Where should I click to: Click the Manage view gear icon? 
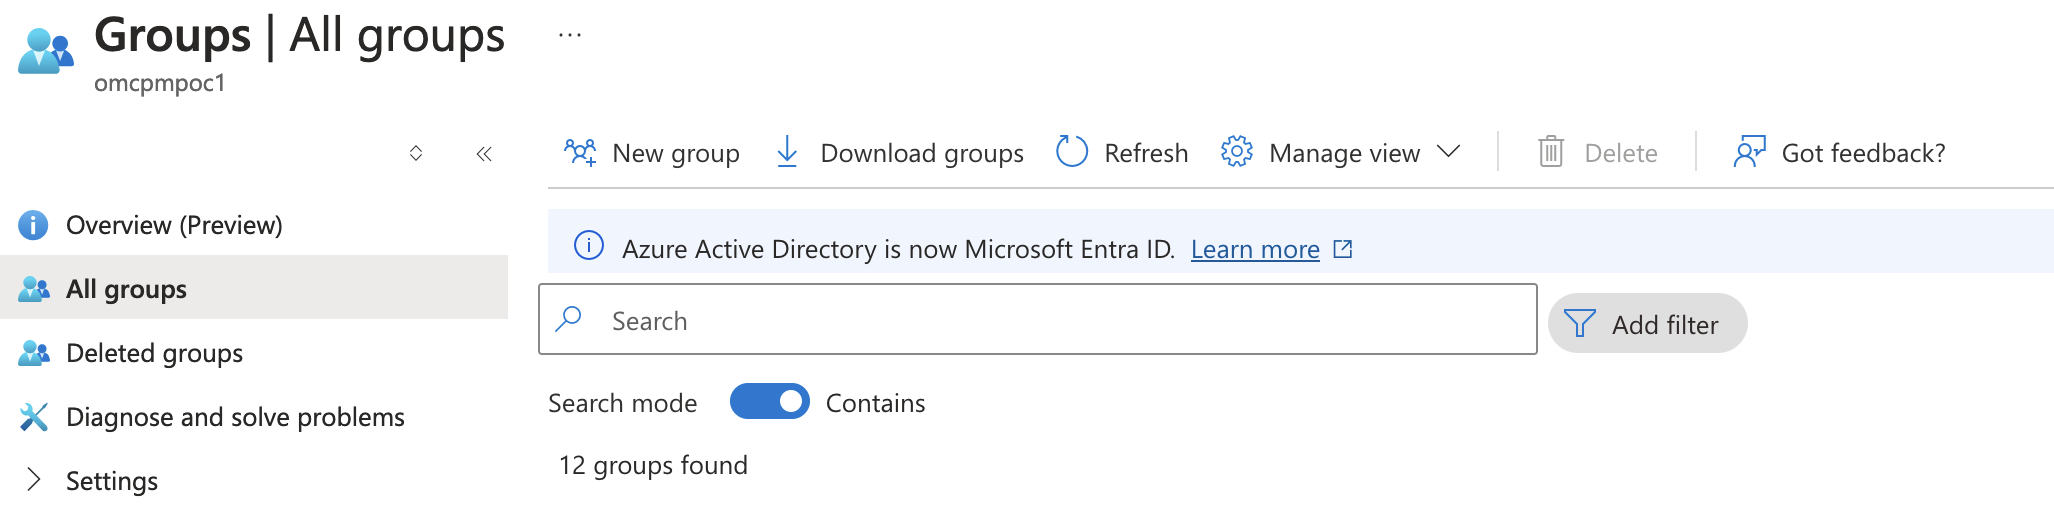coord(1237,152)
